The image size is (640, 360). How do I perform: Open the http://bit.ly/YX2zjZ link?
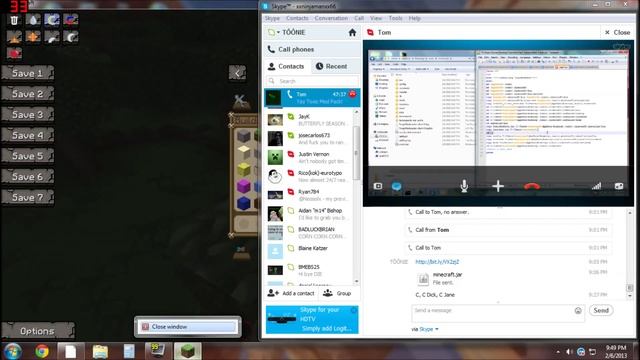click(x=437, y=262)
